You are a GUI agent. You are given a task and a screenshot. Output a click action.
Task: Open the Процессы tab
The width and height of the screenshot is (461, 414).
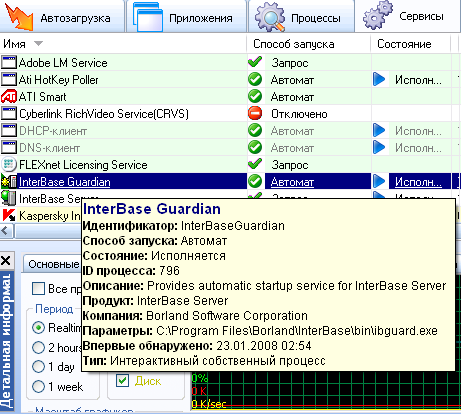click(300, 17)
